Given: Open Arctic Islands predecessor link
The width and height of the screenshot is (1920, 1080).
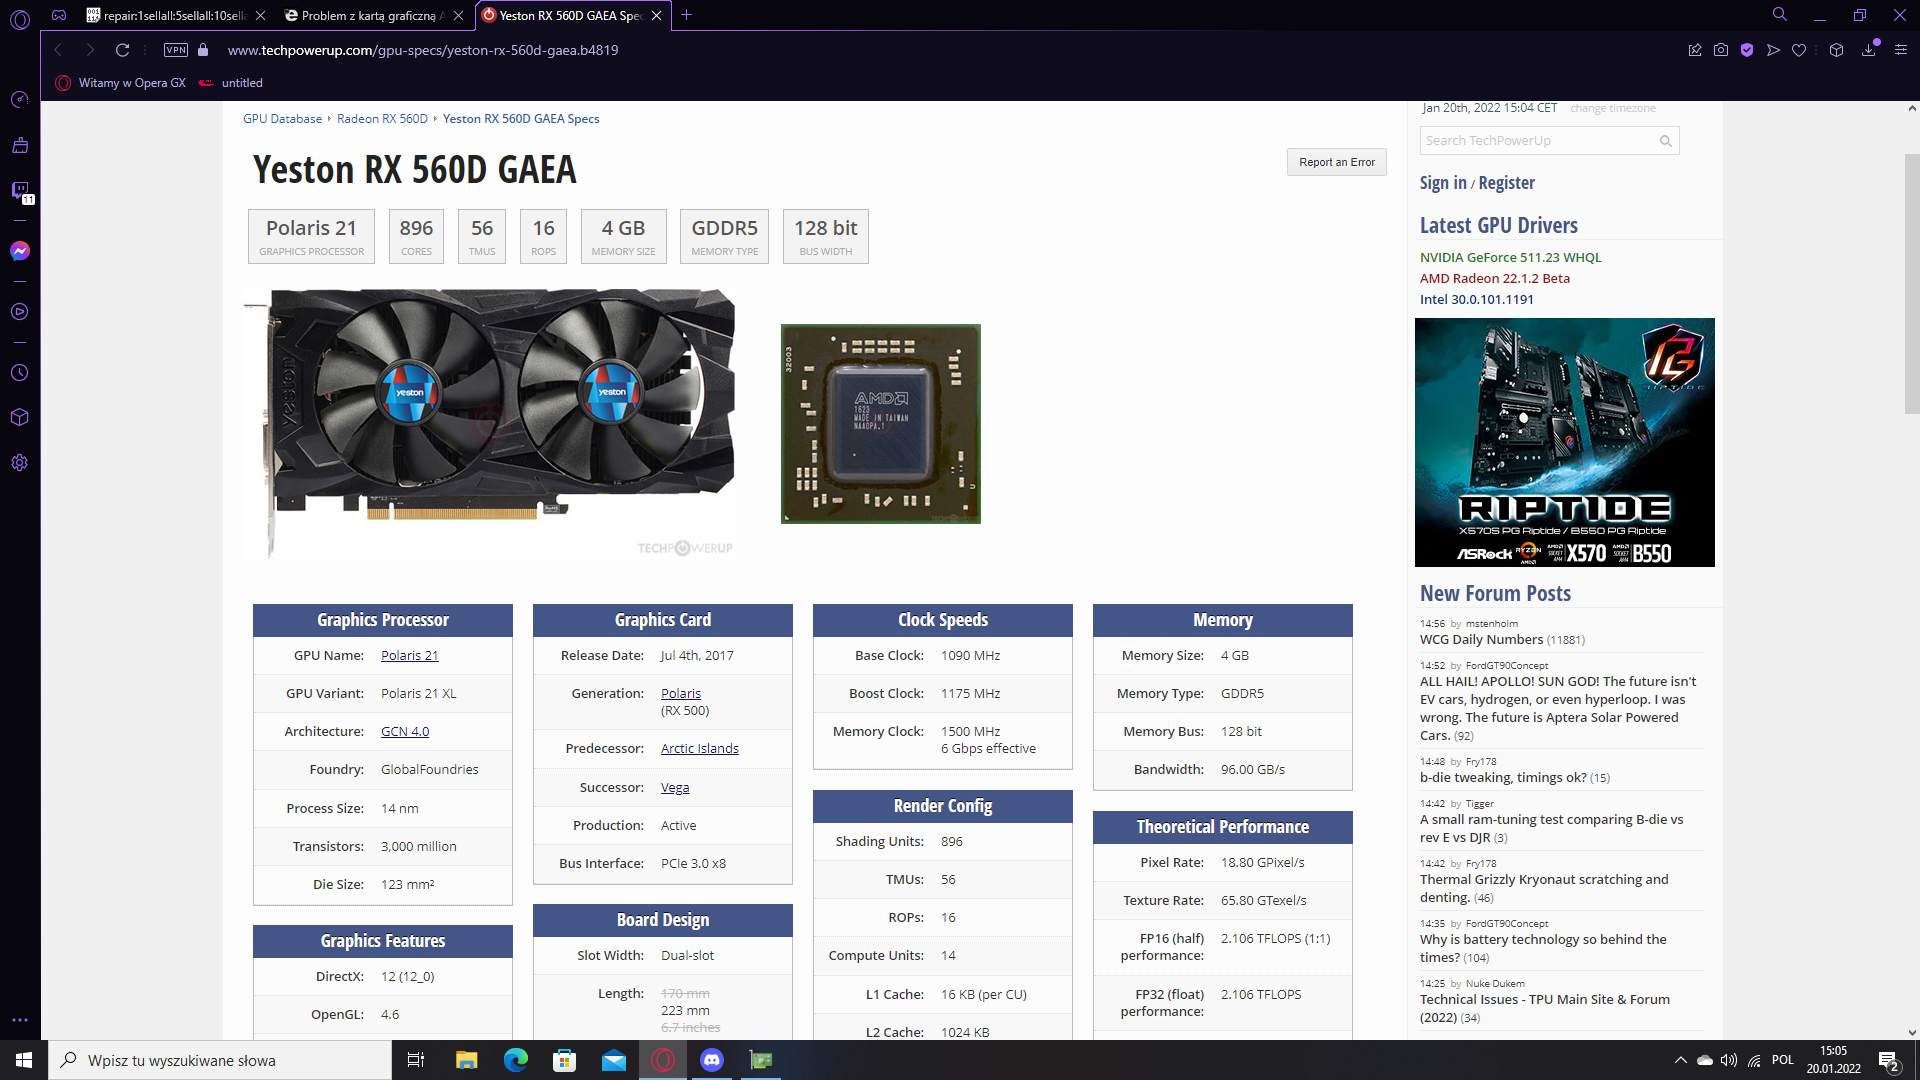Looking at the screenshot, I should coord(700,749).
